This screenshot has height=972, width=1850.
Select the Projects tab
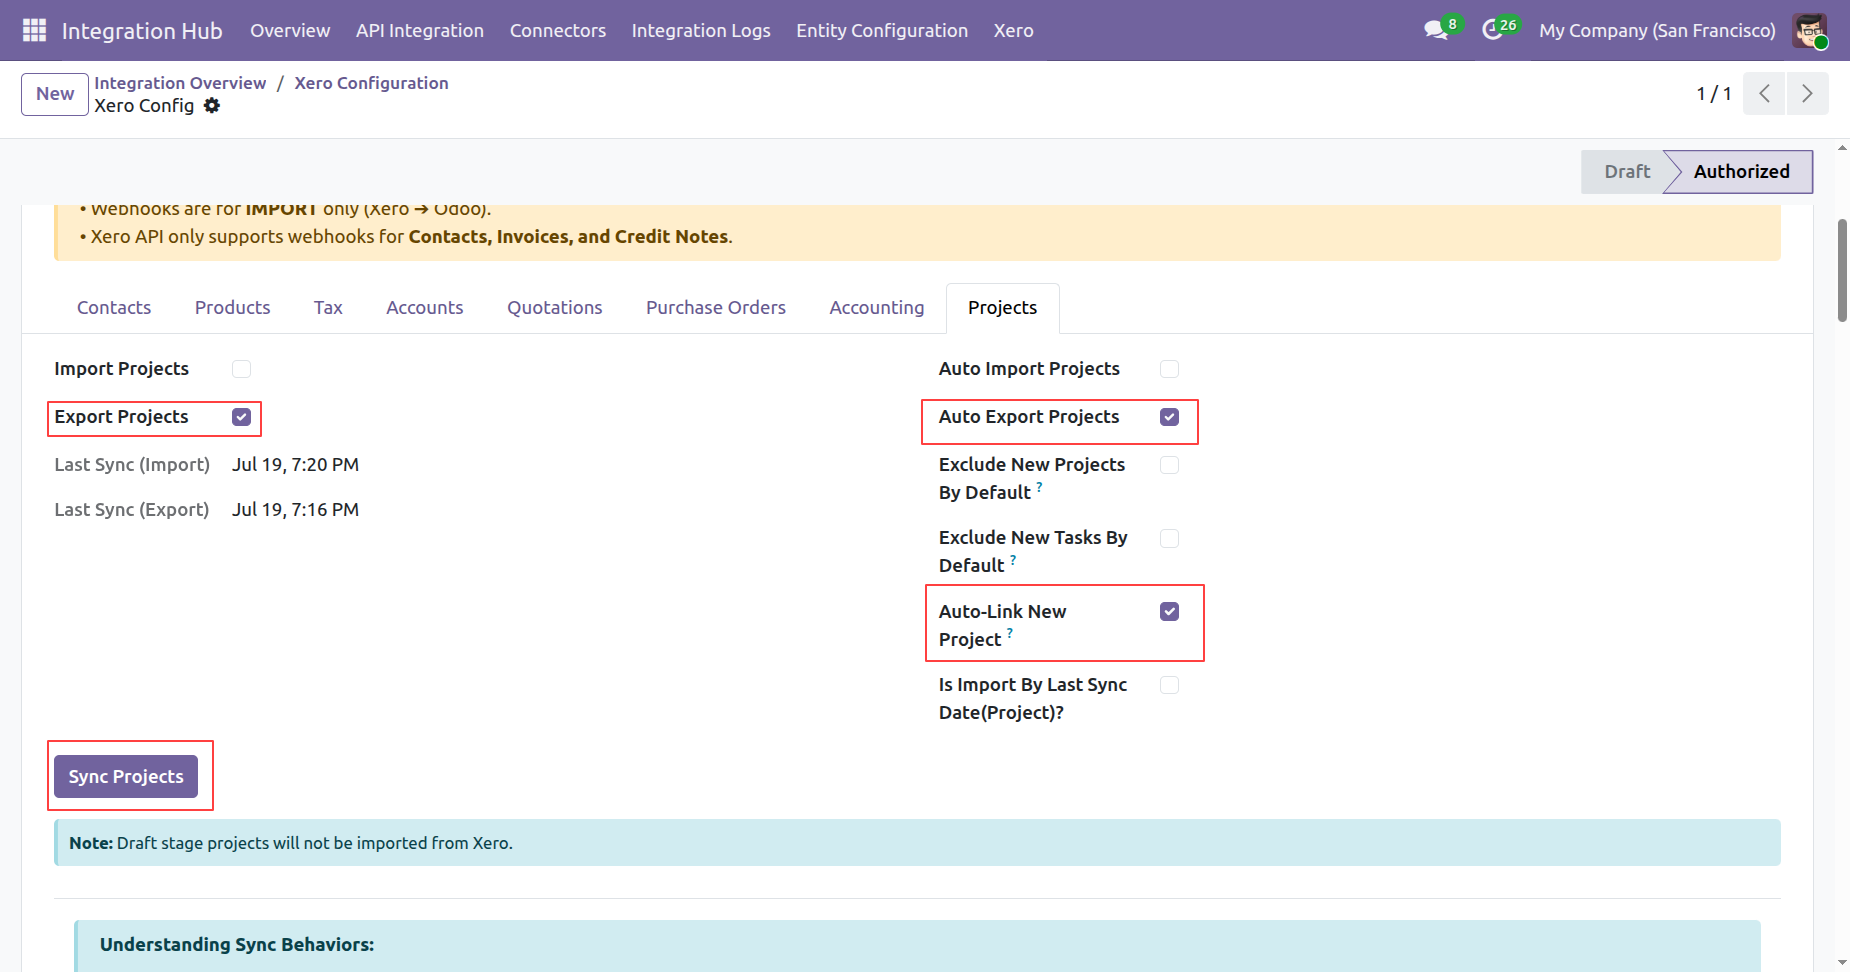tap(1003, 308)
